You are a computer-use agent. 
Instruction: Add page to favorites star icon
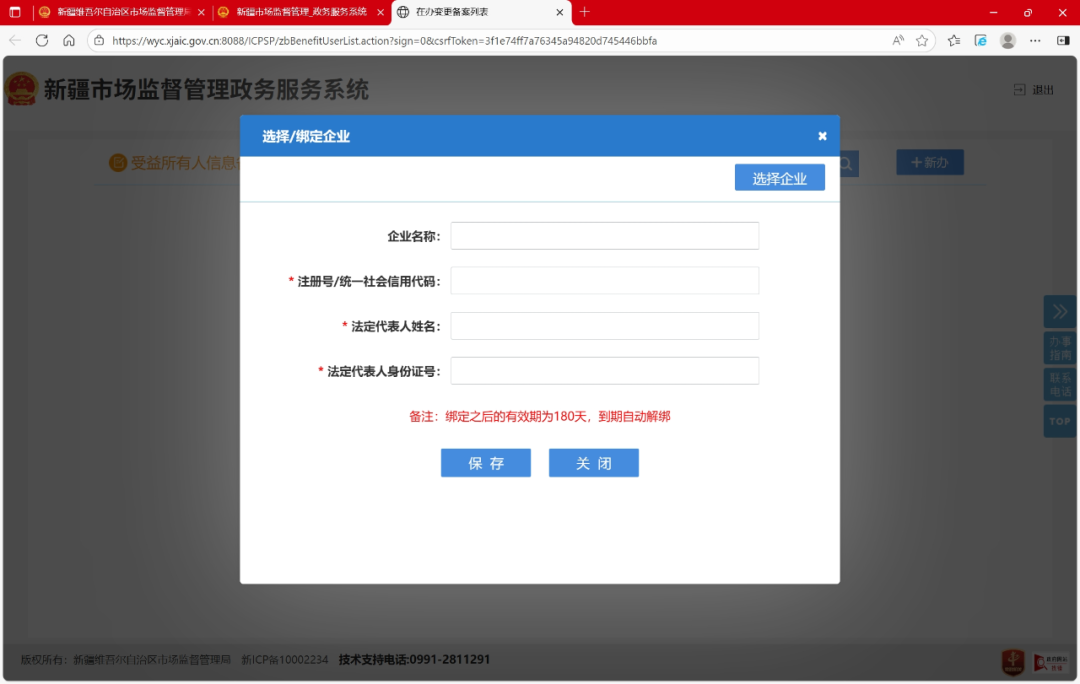(922, 41)
